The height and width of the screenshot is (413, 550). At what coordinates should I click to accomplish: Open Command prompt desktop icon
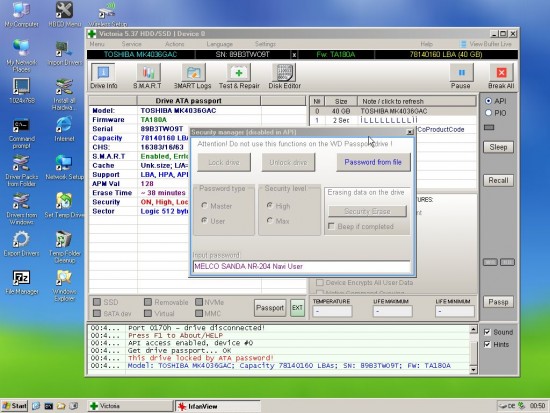[21, 133]
